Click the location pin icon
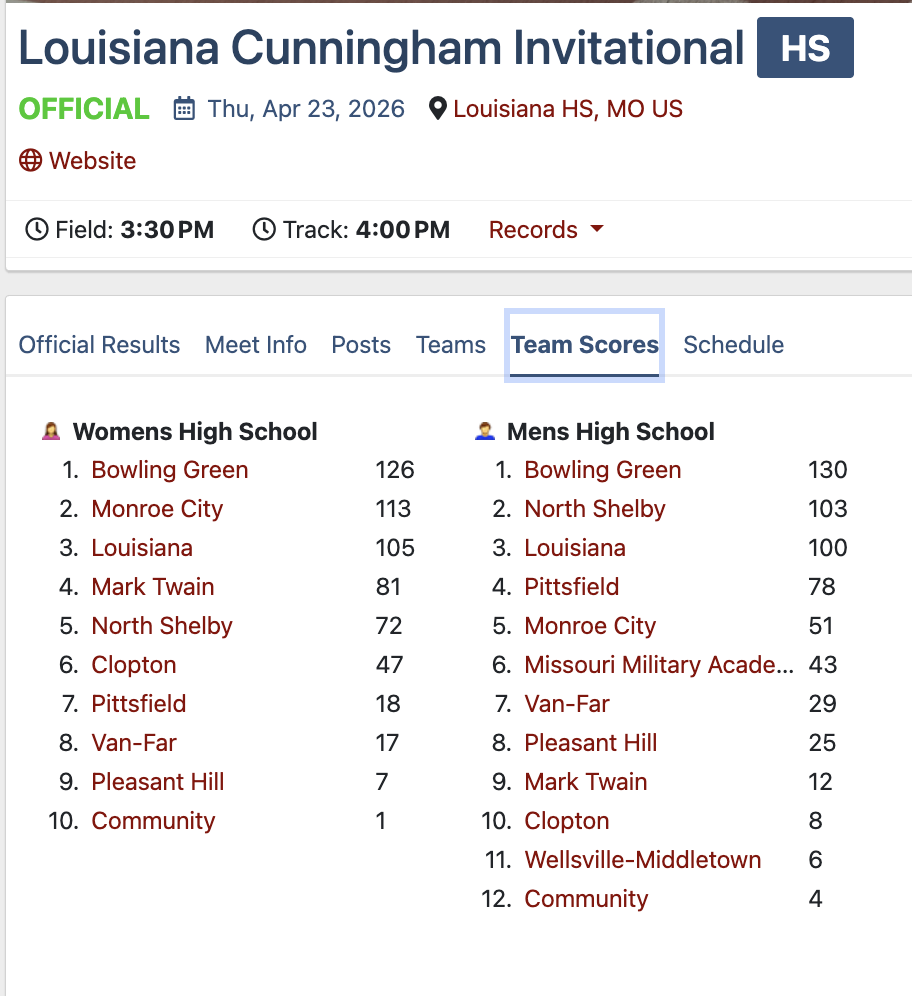 (x=437, y=109)
